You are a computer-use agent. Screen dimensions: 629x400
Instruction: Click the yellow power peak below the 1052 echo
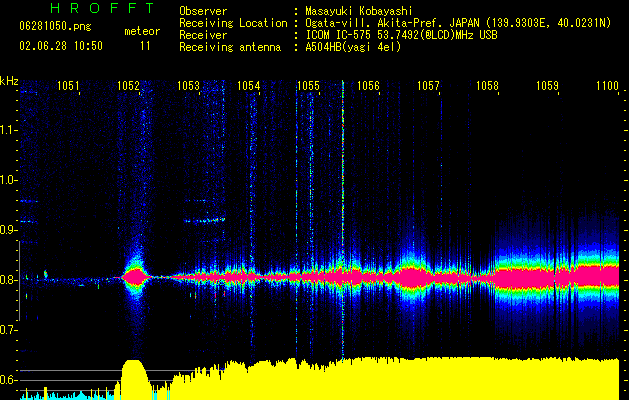(134, 379)
